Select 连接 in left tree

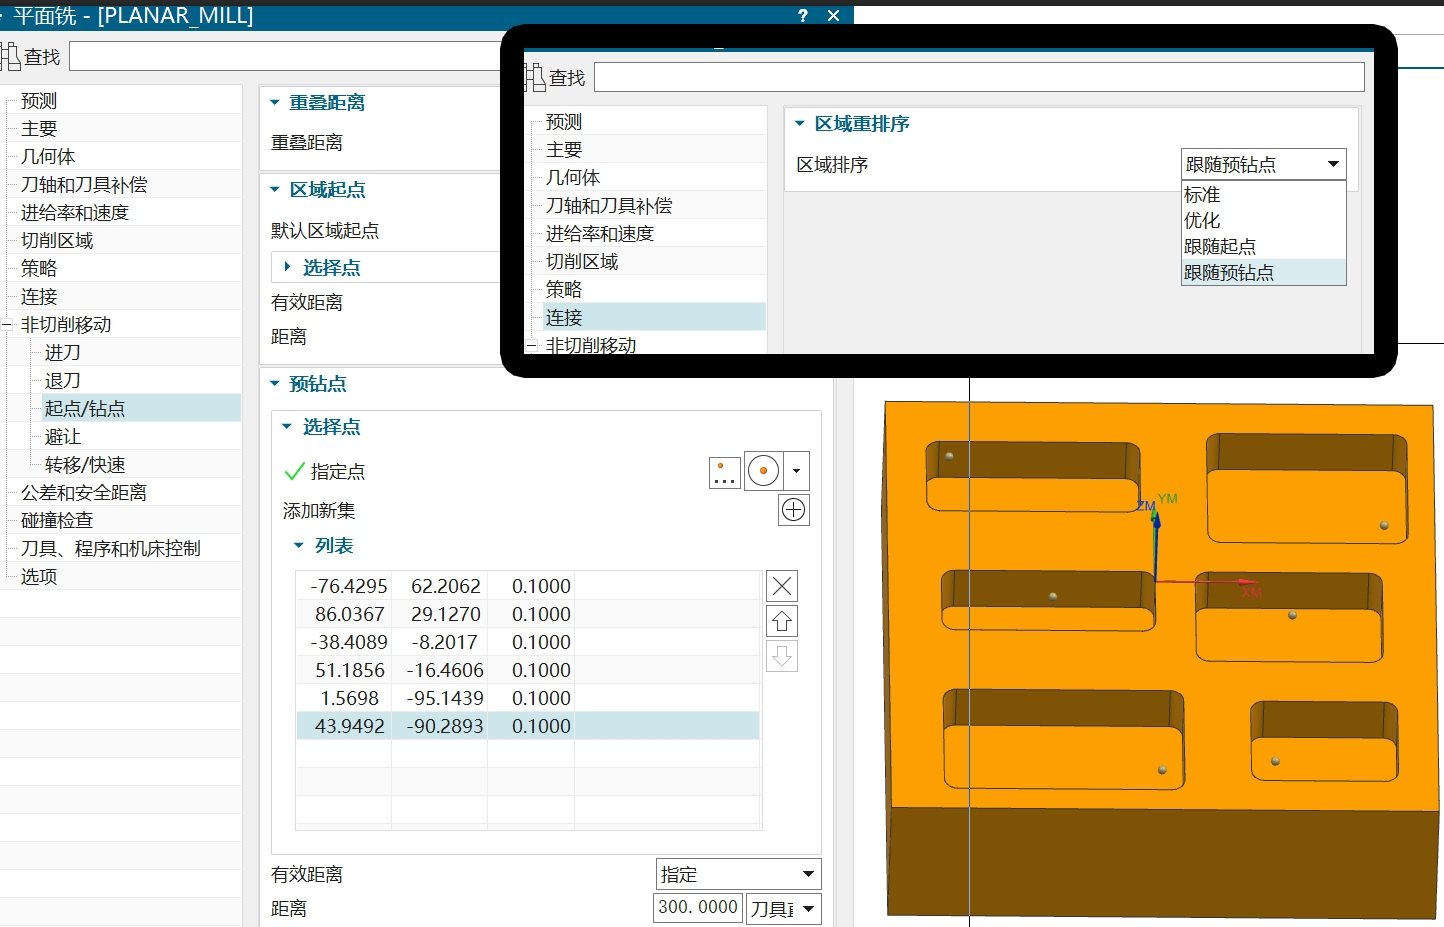[39, 297]
